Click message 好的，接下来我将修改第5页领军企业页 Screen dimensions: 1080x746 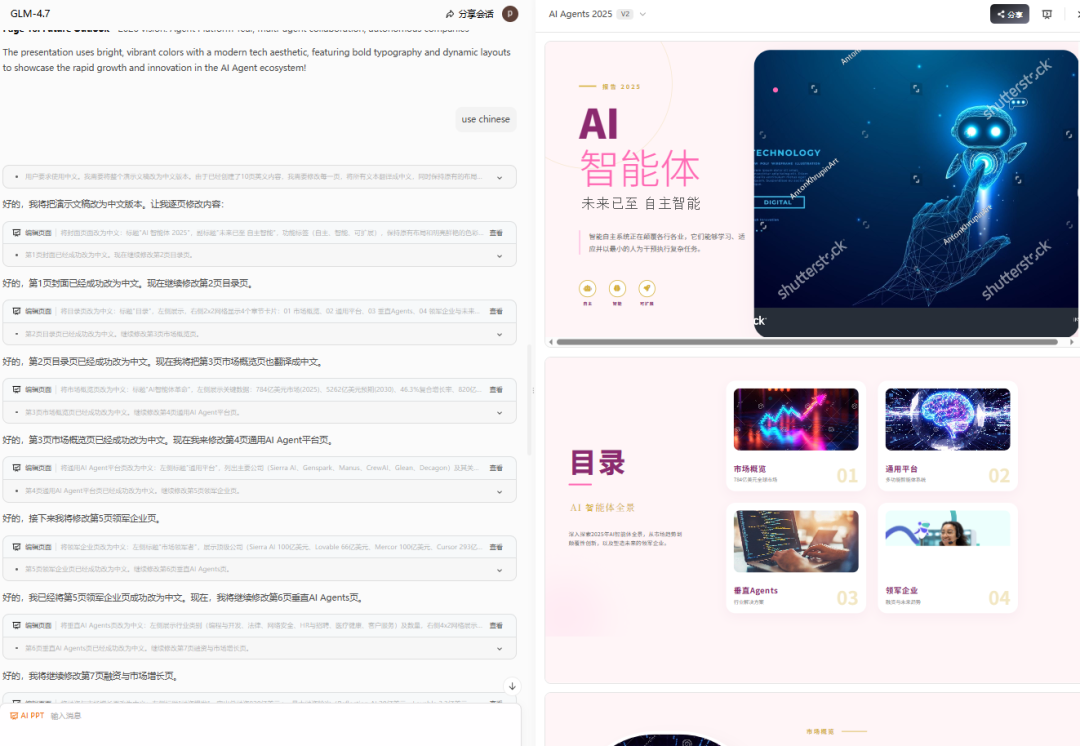[83, 519]
